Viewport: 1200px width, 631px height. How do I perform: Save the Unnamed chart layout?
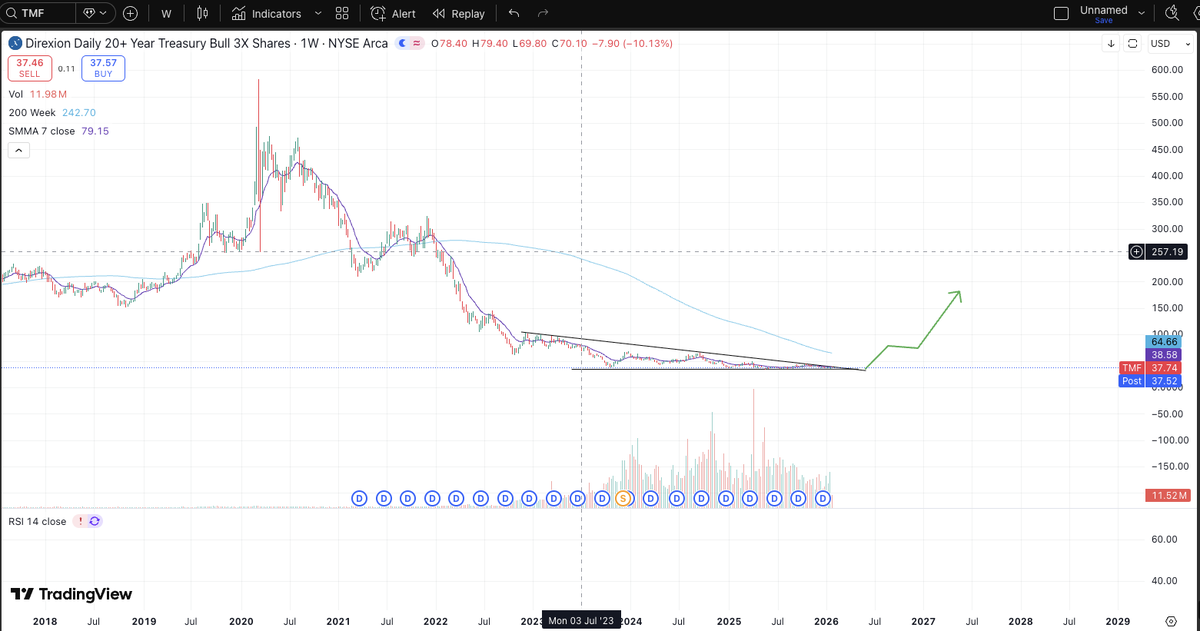(1103, 21)
